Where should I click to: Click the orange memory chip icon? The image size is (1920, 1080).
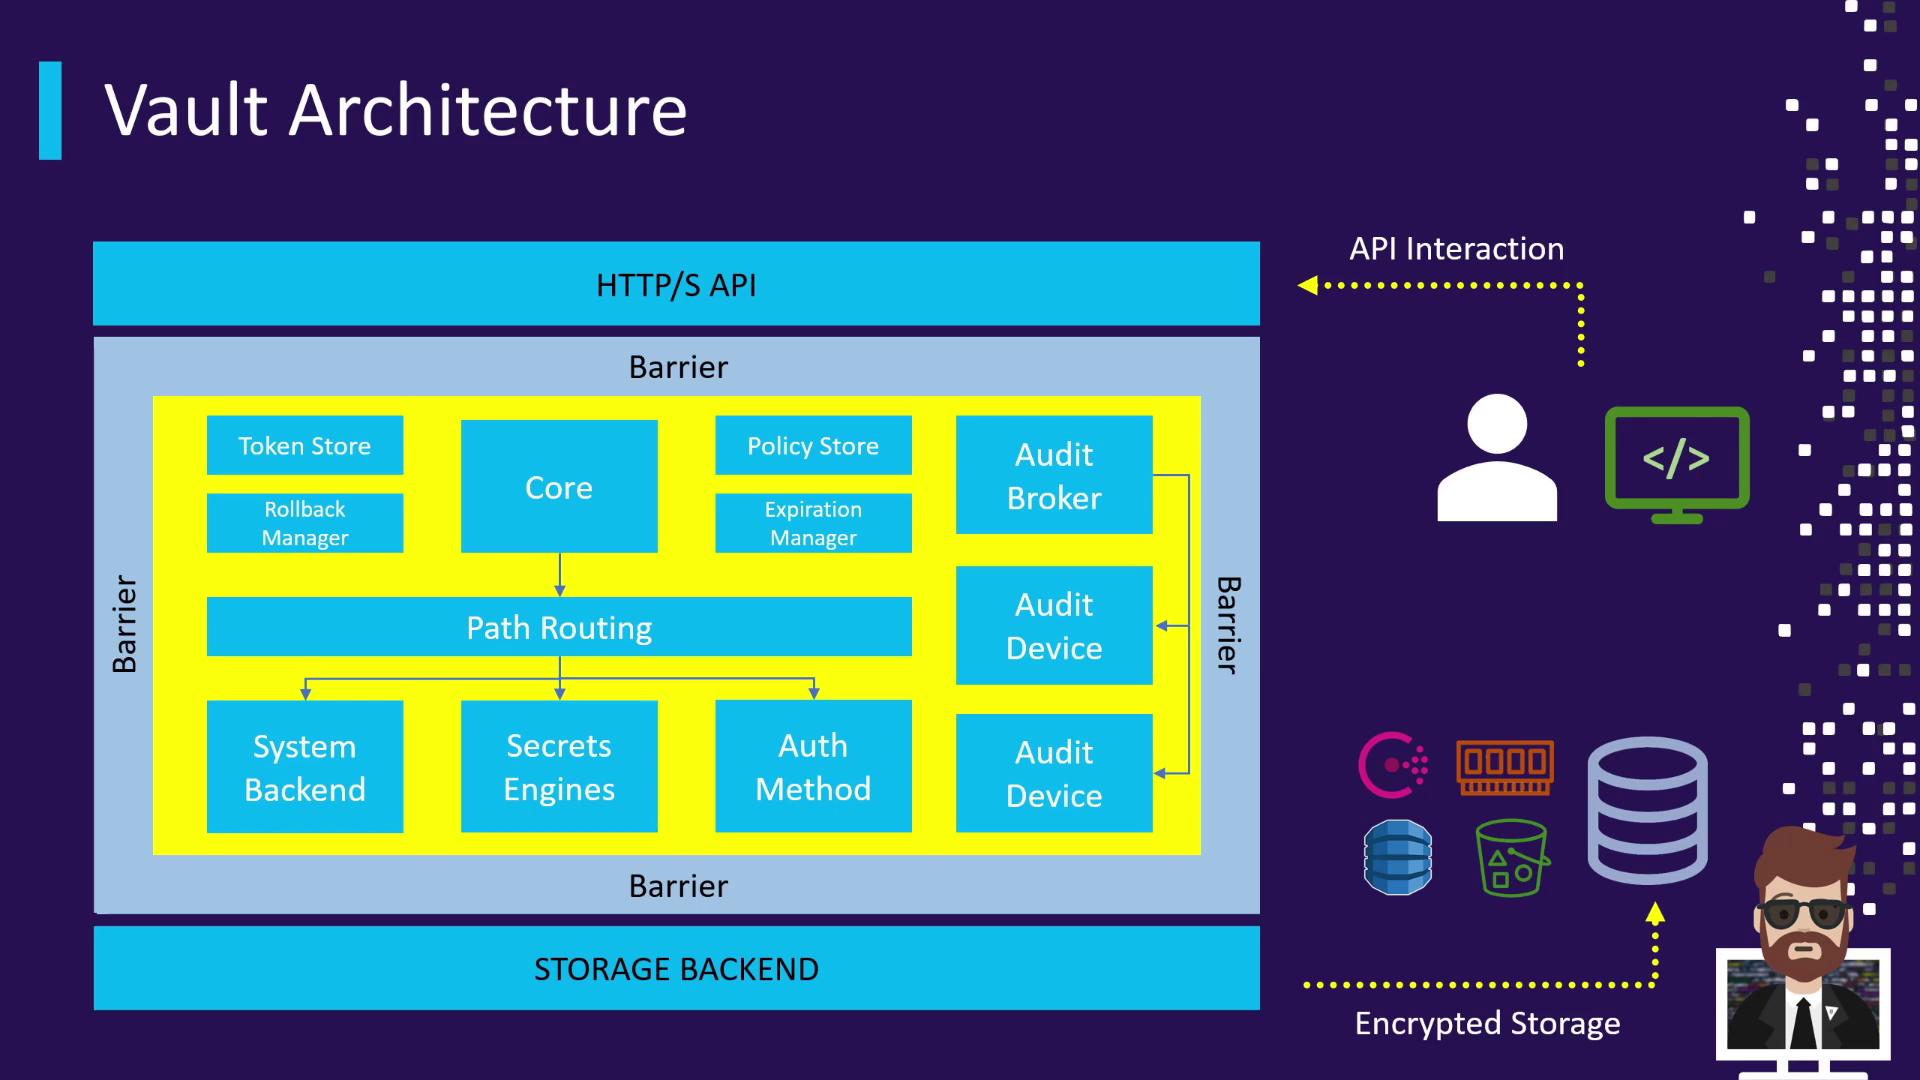click(1505, 767)
